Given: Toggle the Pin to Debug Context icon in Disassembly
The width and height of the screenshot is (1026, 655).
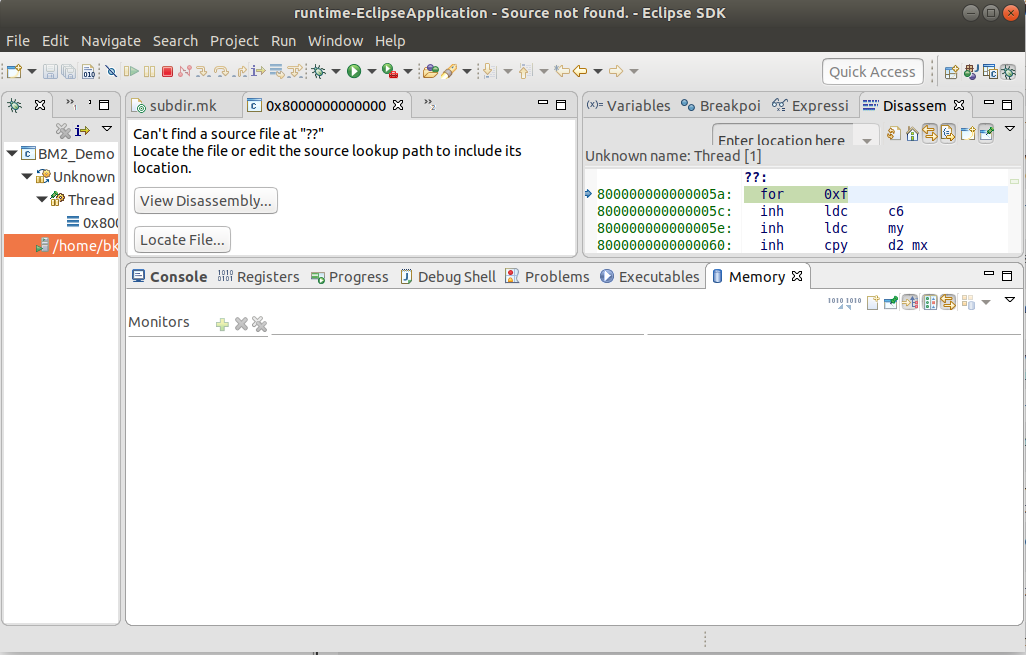Looking at the screenshot, I should 986,133.
